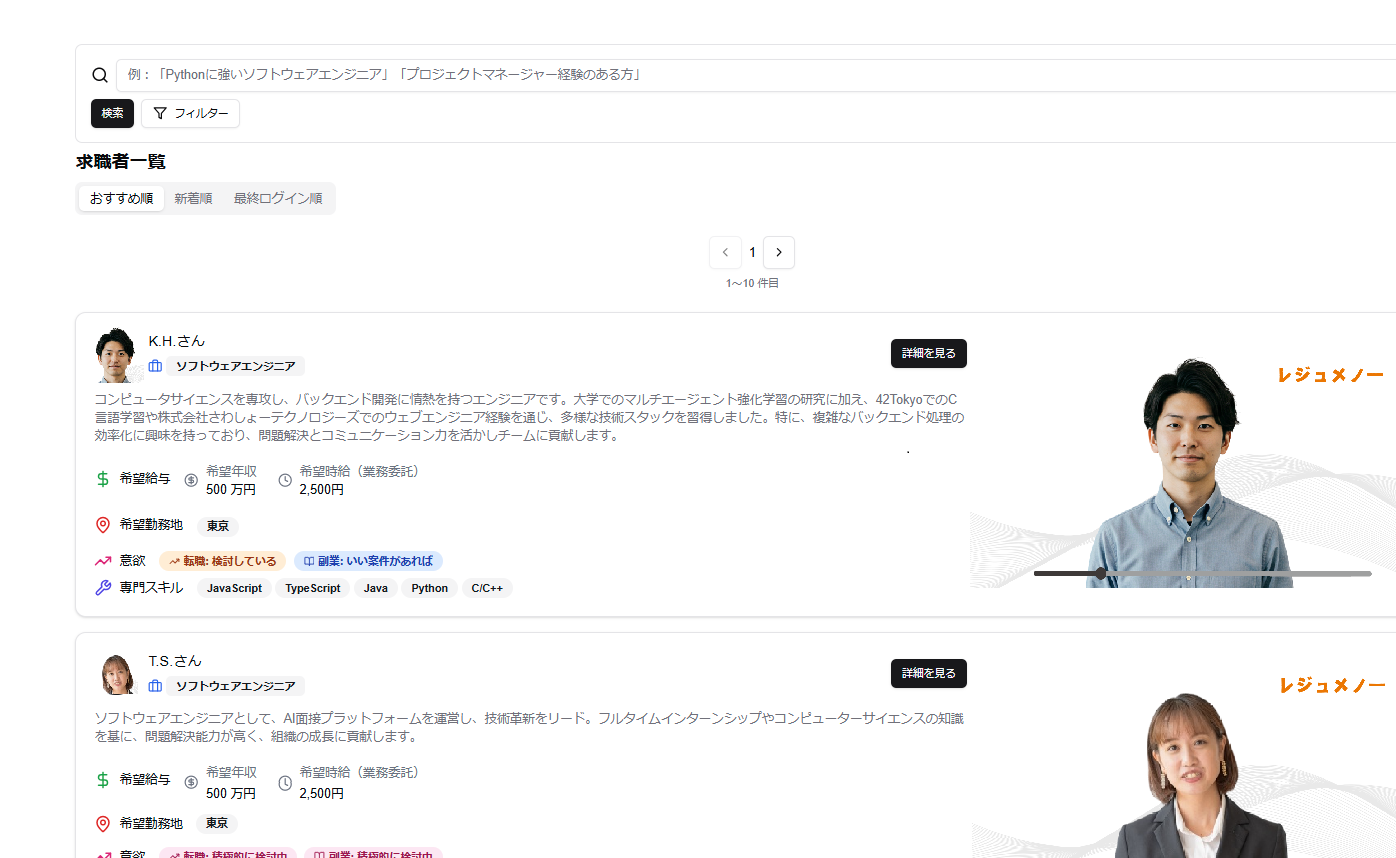Select page number 1 in pagination
This screenshot has width=1396, height=858.
click(752, 252)
